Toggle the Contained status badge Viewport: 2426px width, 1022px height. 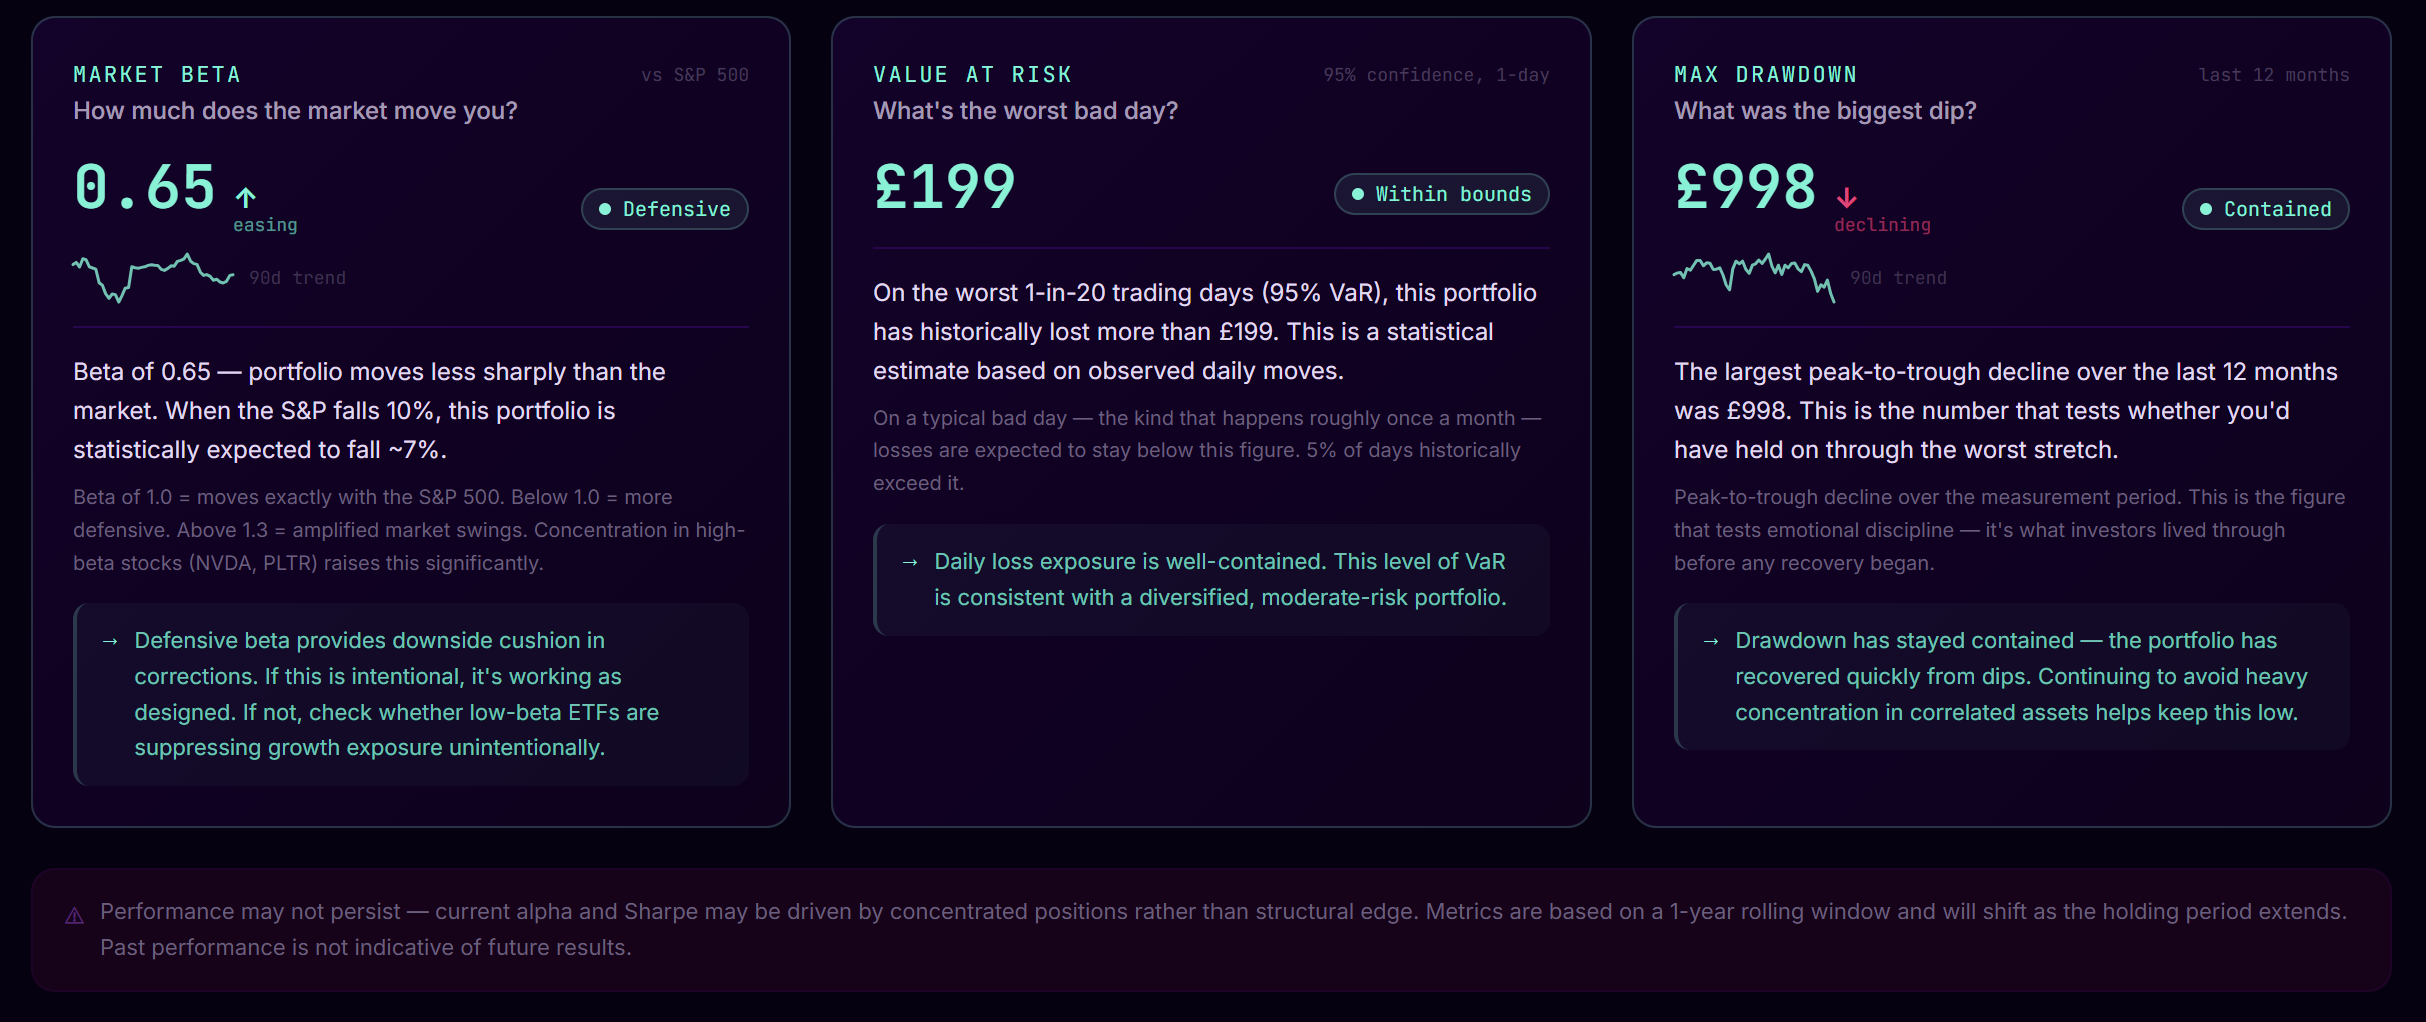(x=2265, y=208)
